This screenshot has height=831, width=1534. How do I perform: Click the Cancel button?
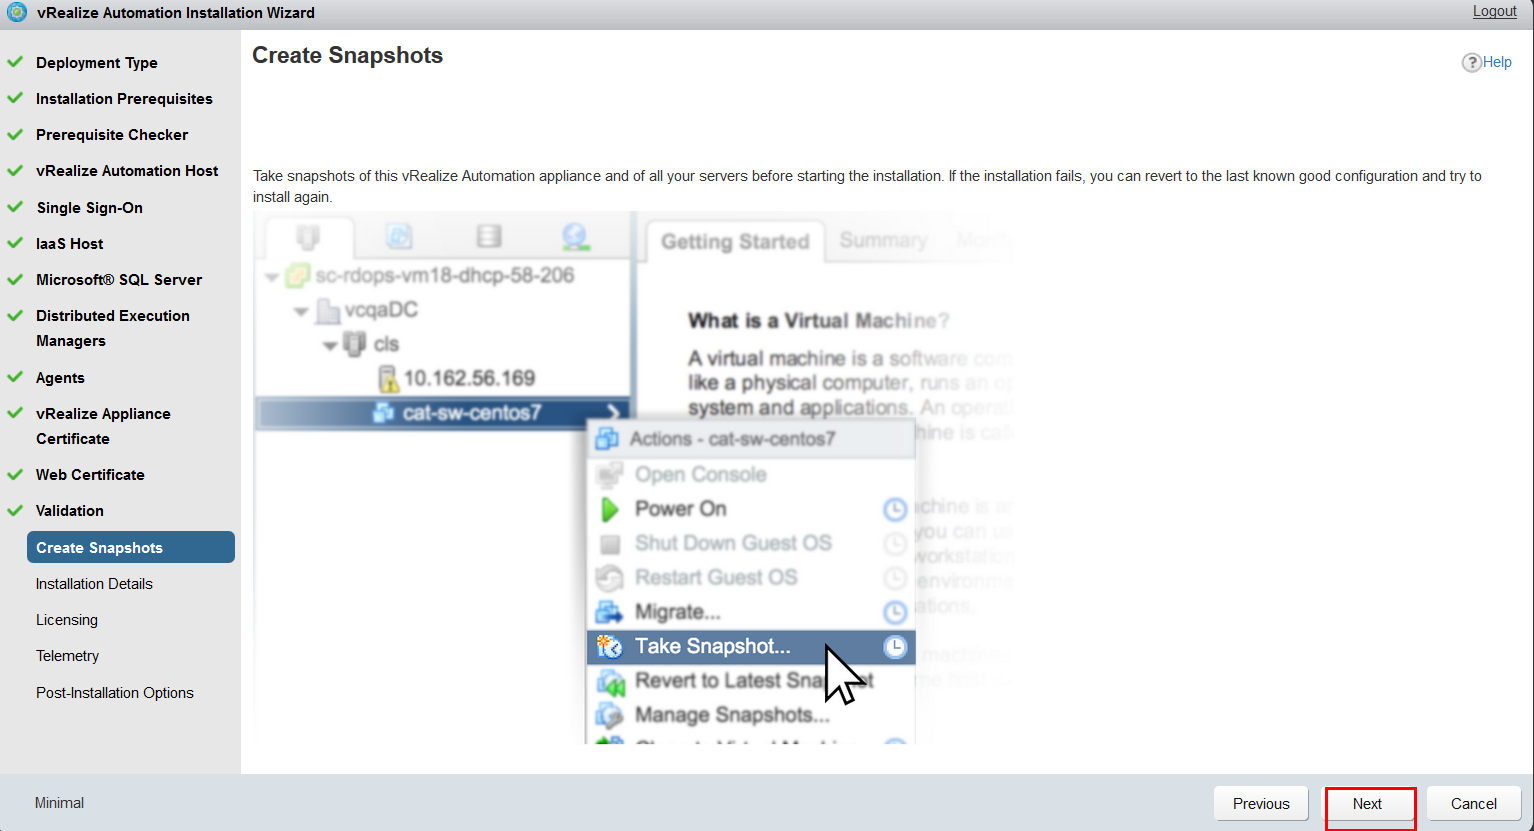pyautogui.click(x=1474, y=804)
